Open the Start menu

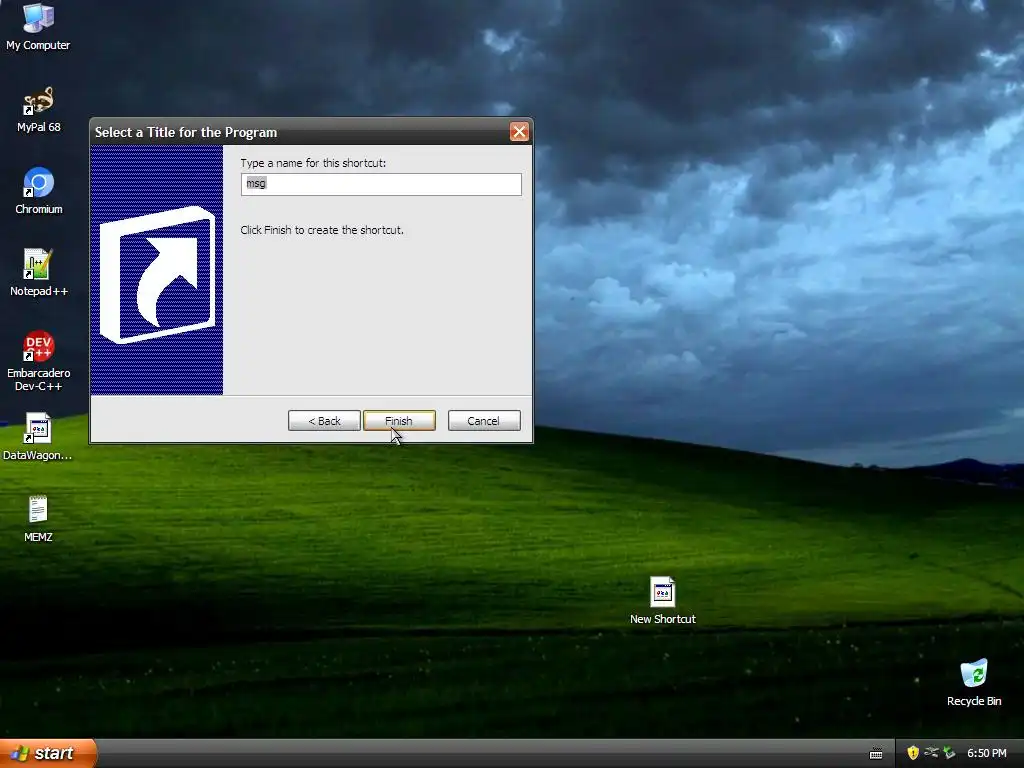coord(48,753)
